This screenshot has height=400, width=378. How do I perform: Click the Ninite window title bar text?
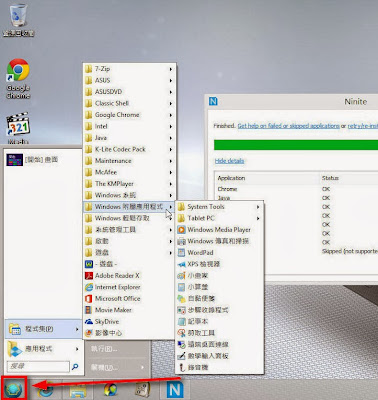355,102
